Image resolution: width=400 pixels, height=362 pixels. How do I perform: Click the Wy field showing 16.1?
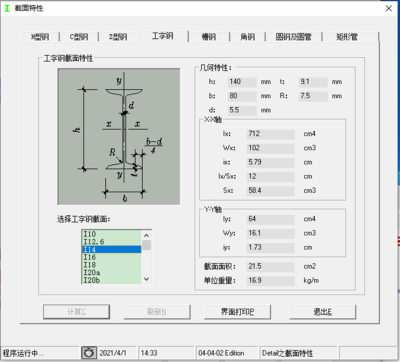tap(271, 233)
